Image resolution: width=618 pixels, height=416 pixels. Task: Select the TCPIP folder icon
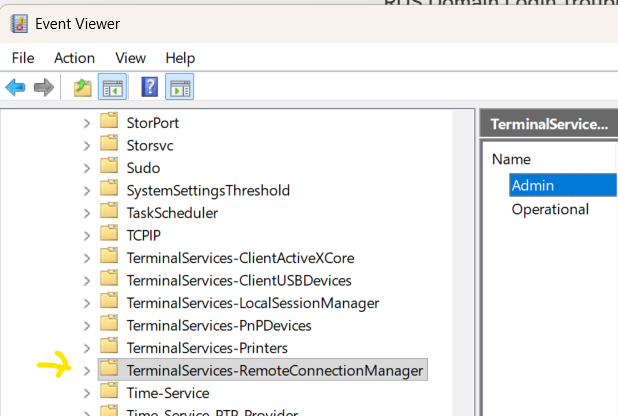(109, 233)
